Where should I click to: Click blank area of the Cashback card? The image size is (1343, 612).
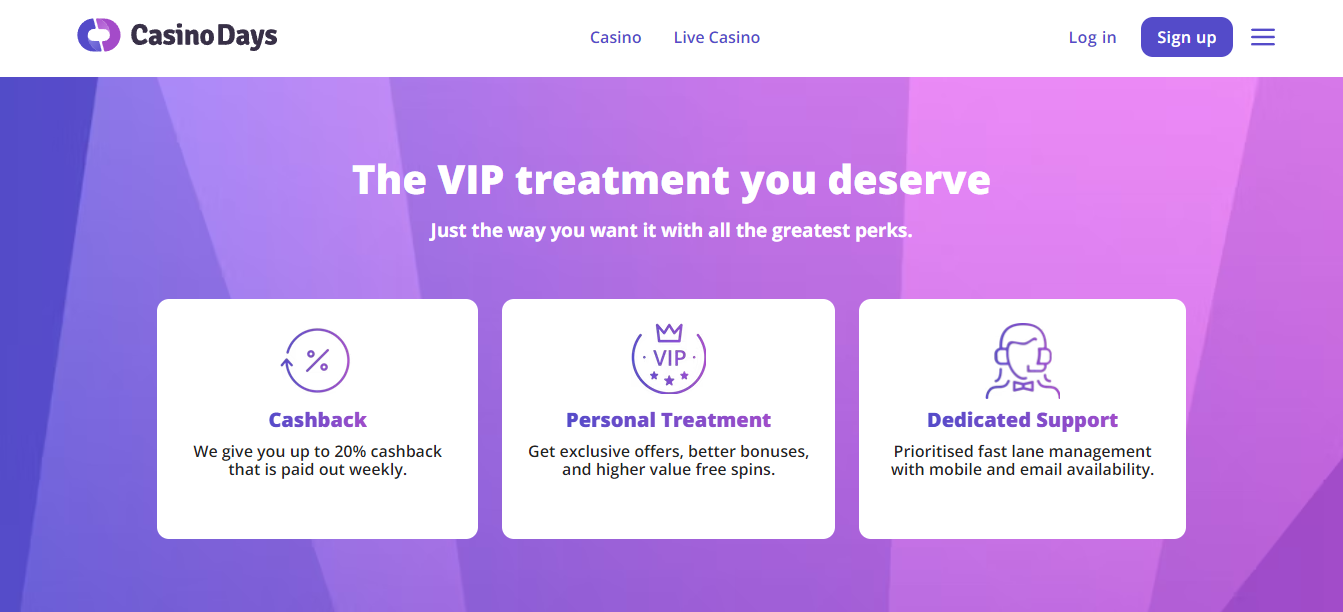(x=318, y=510)
